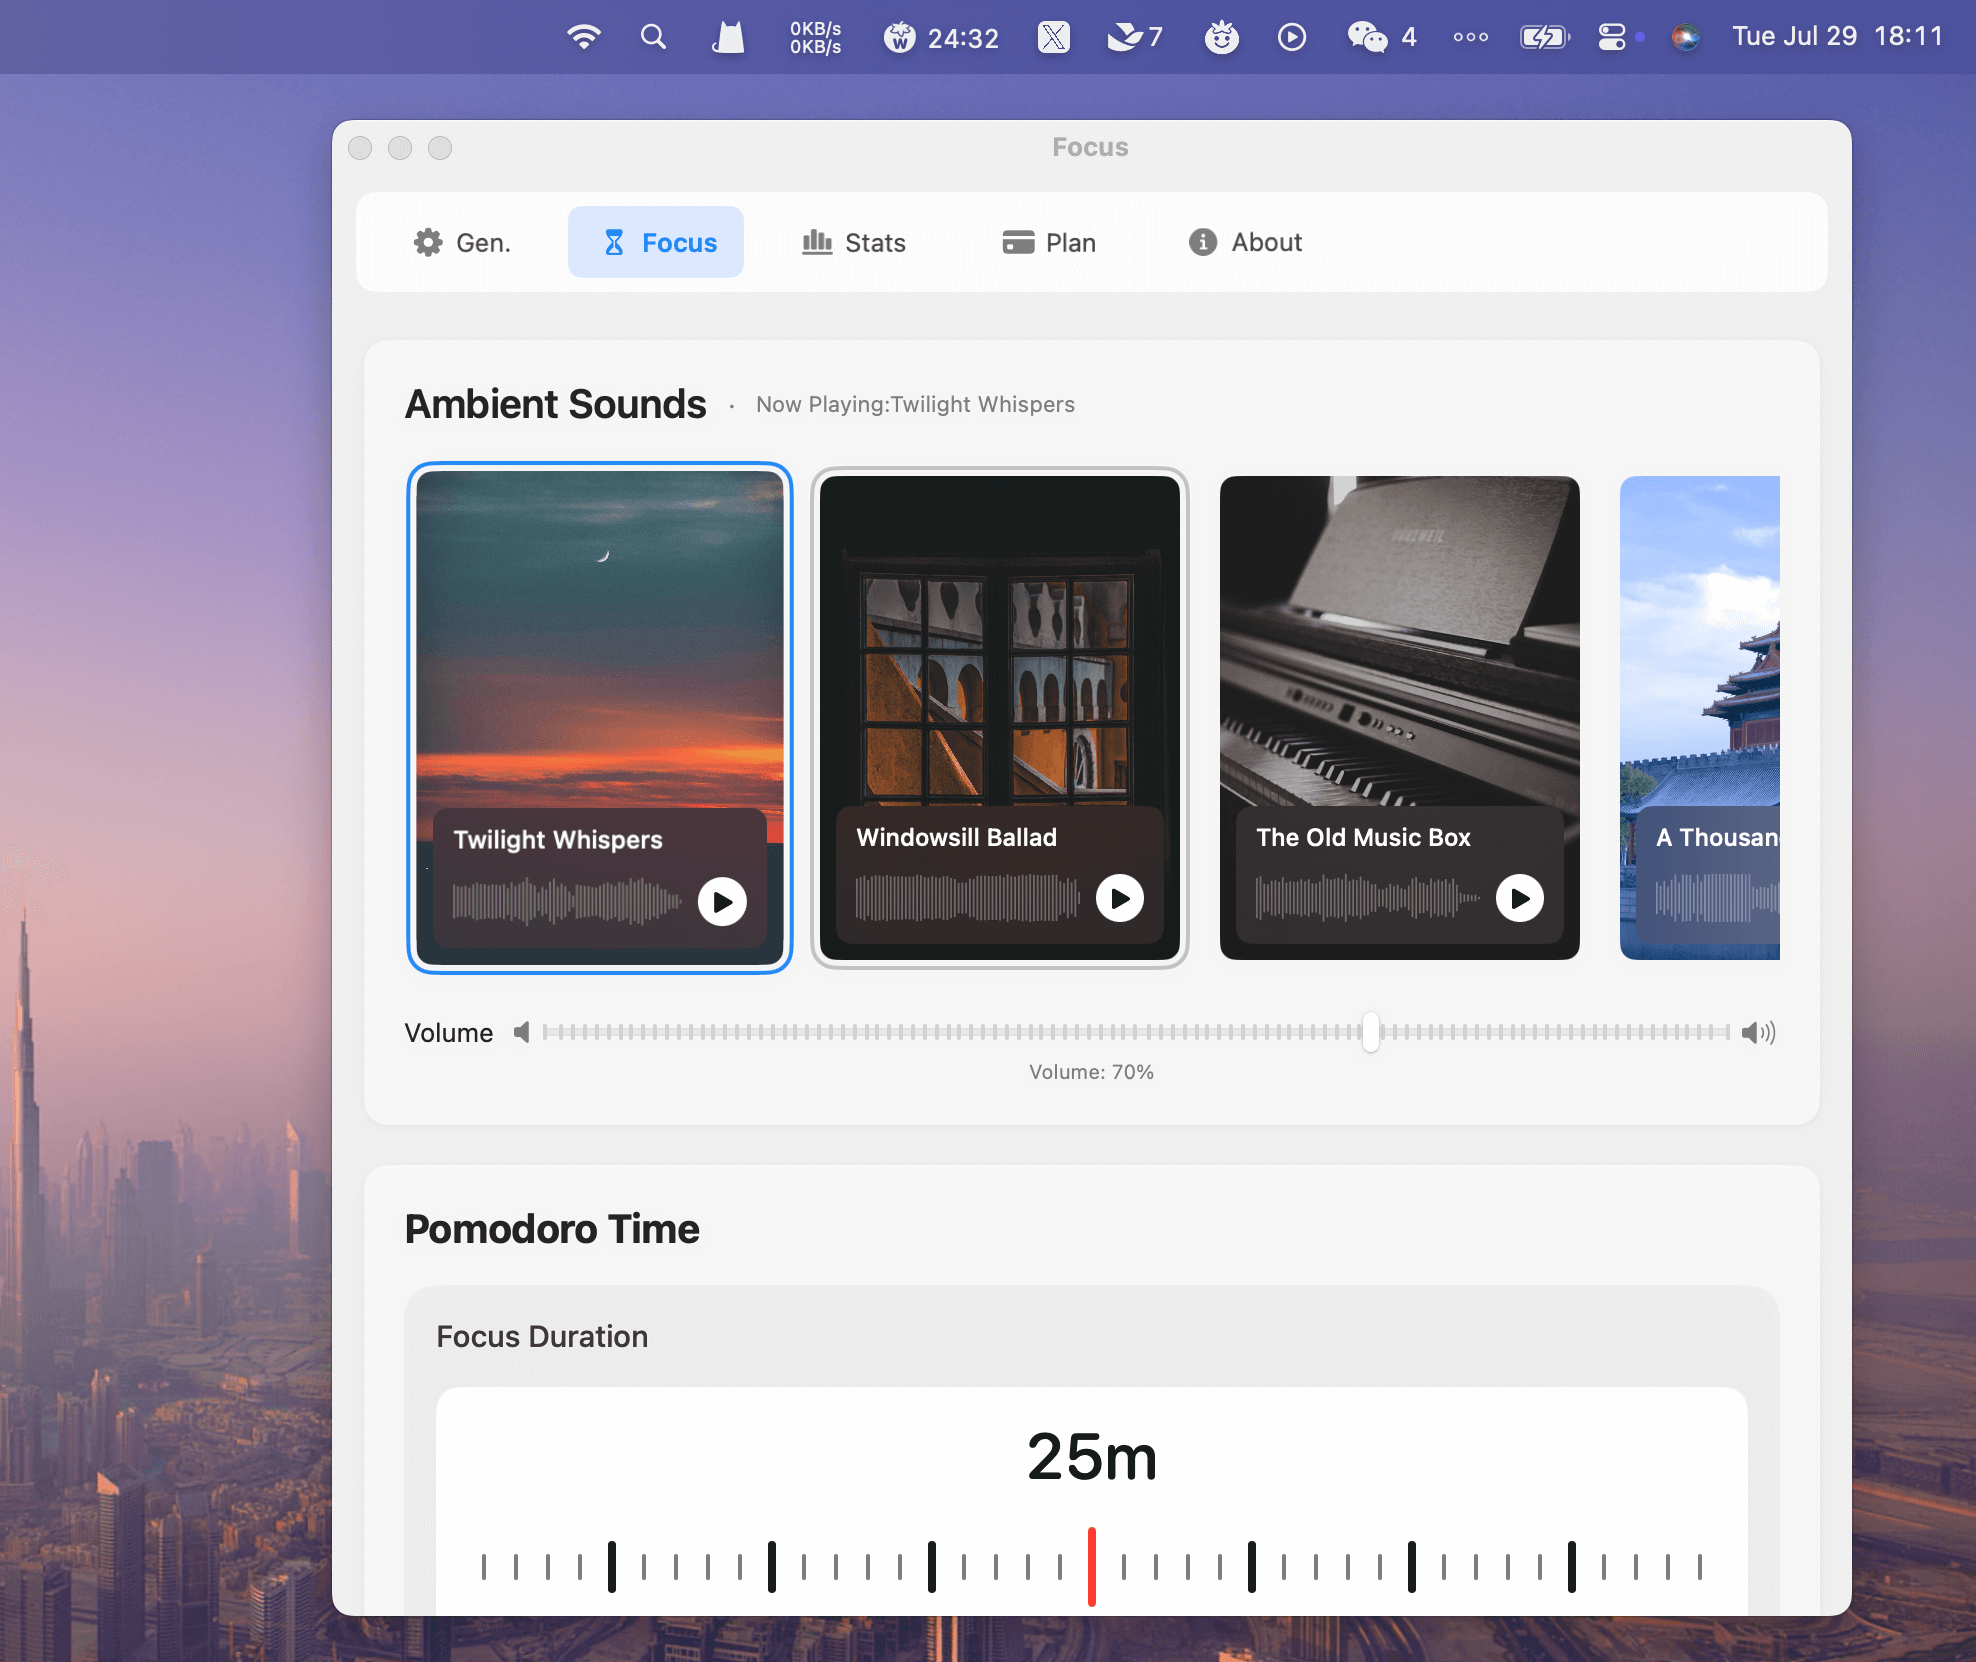Play the Windowsill Ballad track
The height and width of the screenshot is (1662, 1976).
pos(1119,898)
